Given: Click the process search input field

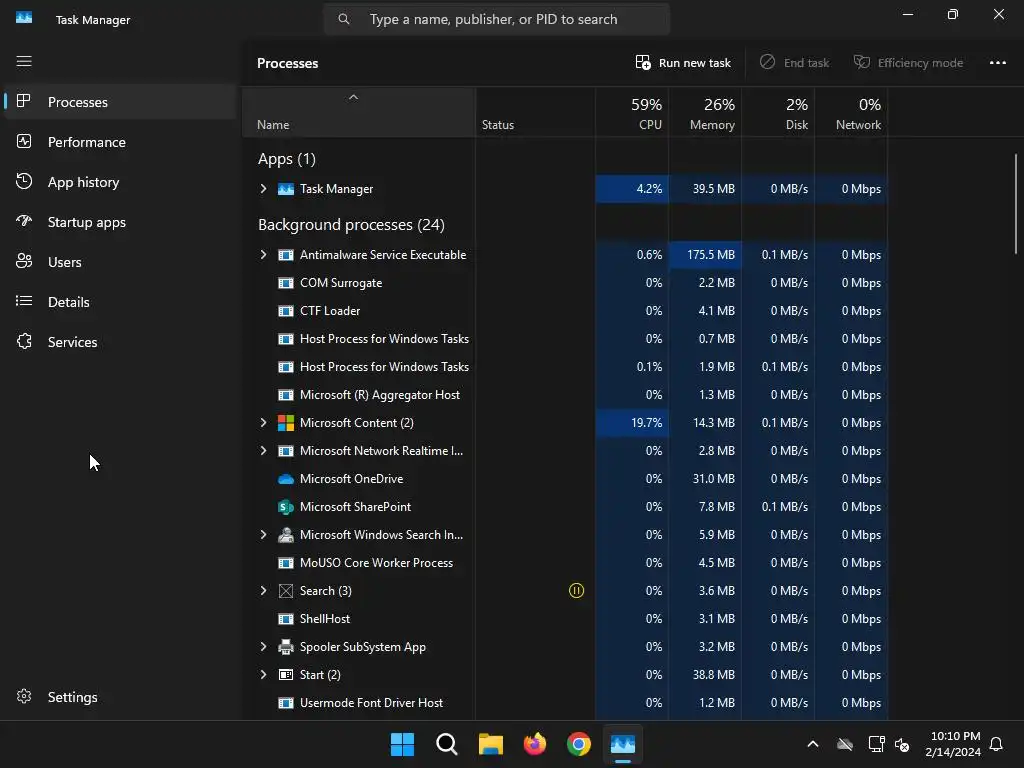Looking at the screenshot, I should tap(497, 19).
